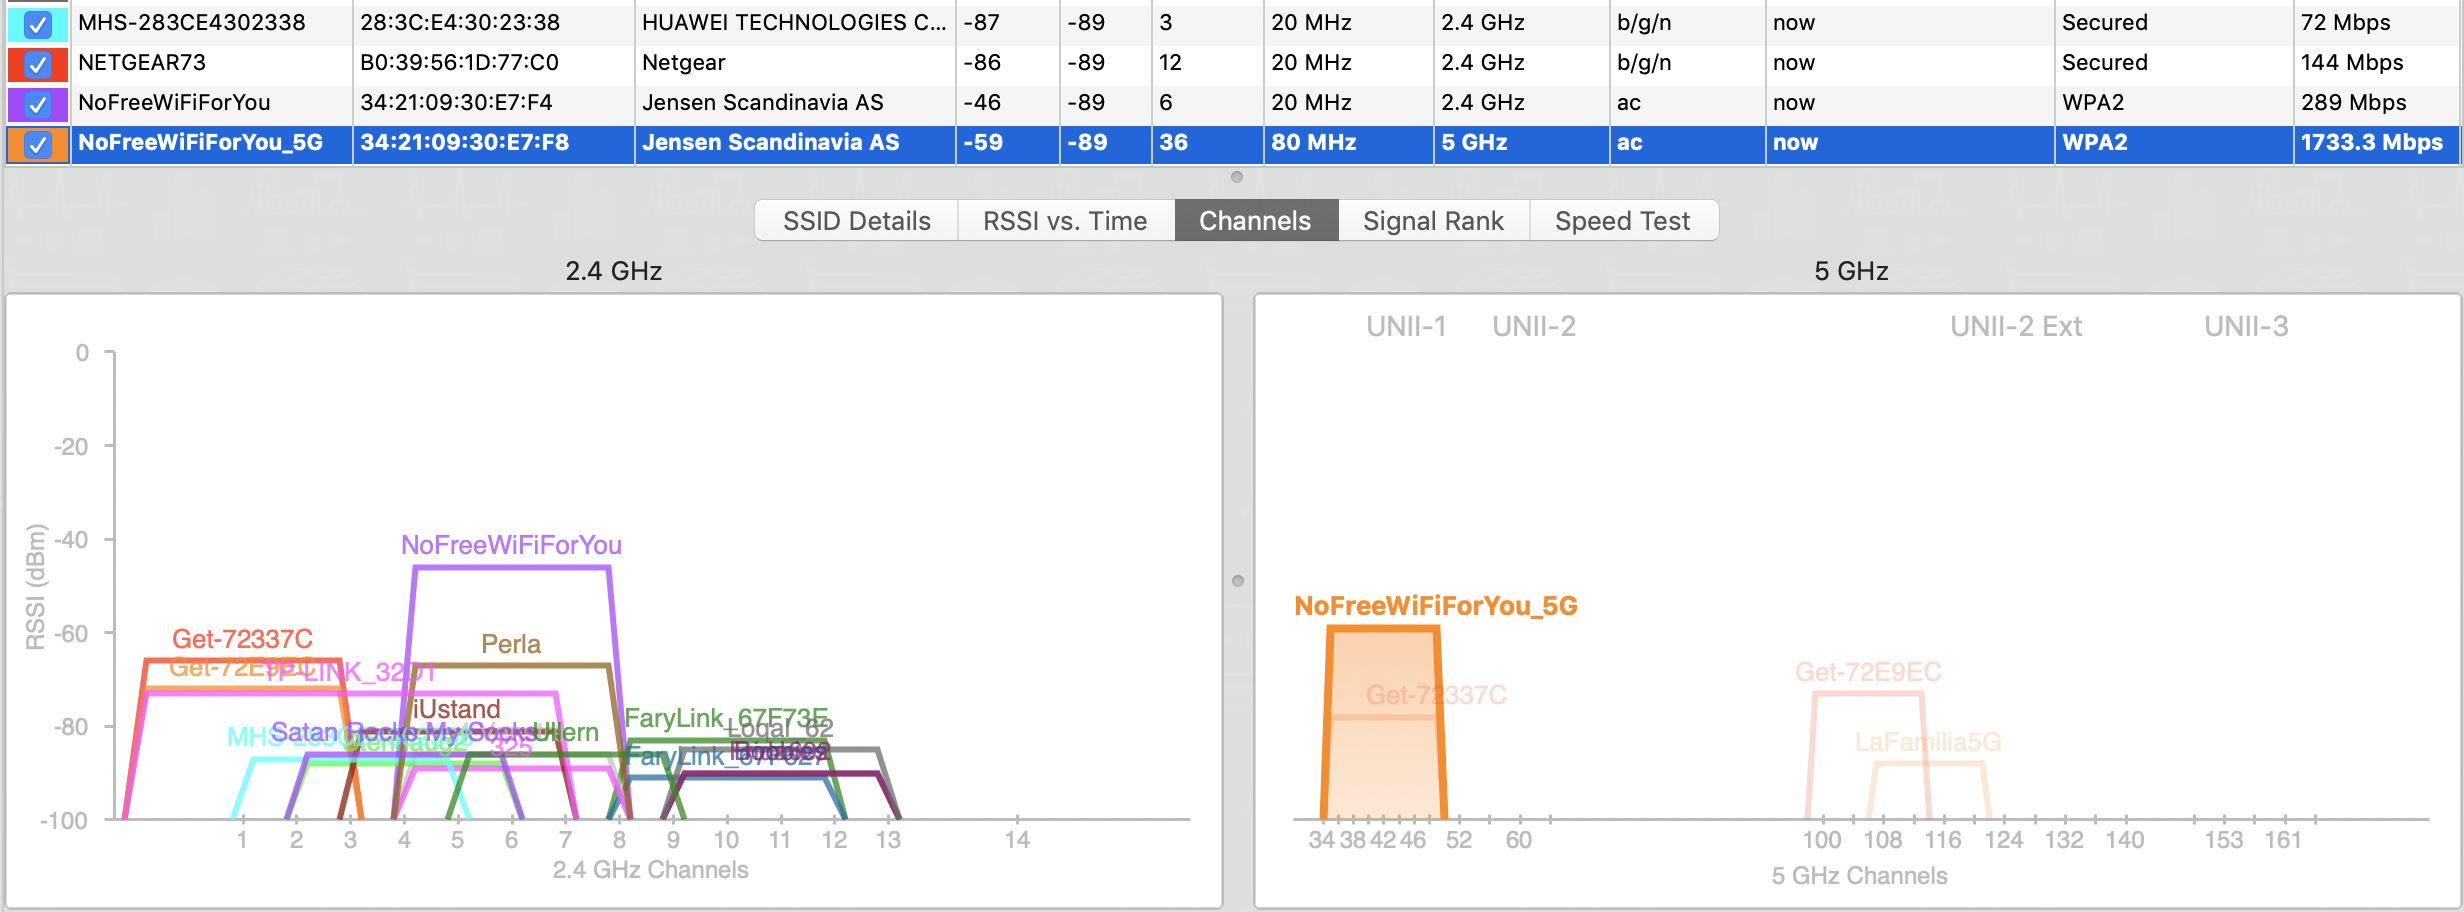Image resolution: width=2464 pixels, height=912 pixels.
Task: Click the divider dot between the two channel charts
Action: coord(1238,581)
